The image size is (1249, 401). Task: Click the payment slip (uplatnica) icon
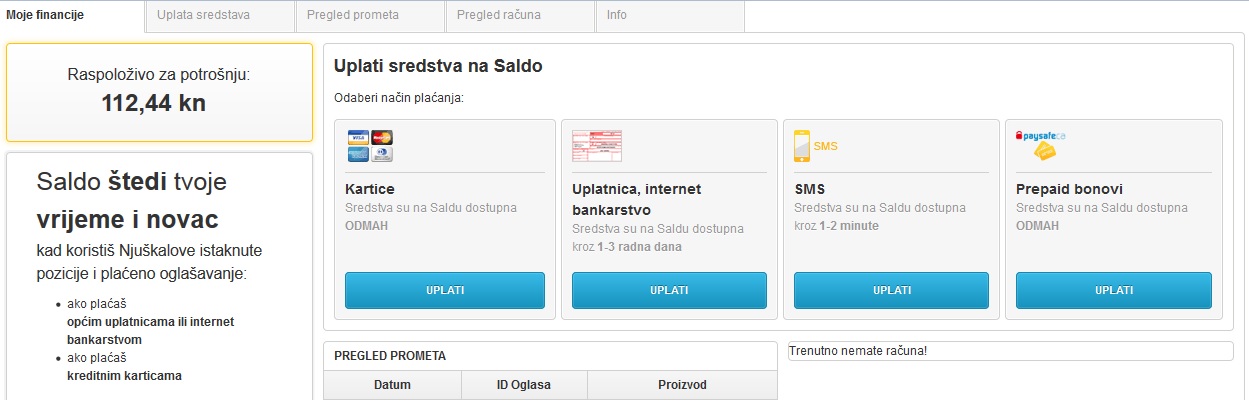click(x=596, y=146)
